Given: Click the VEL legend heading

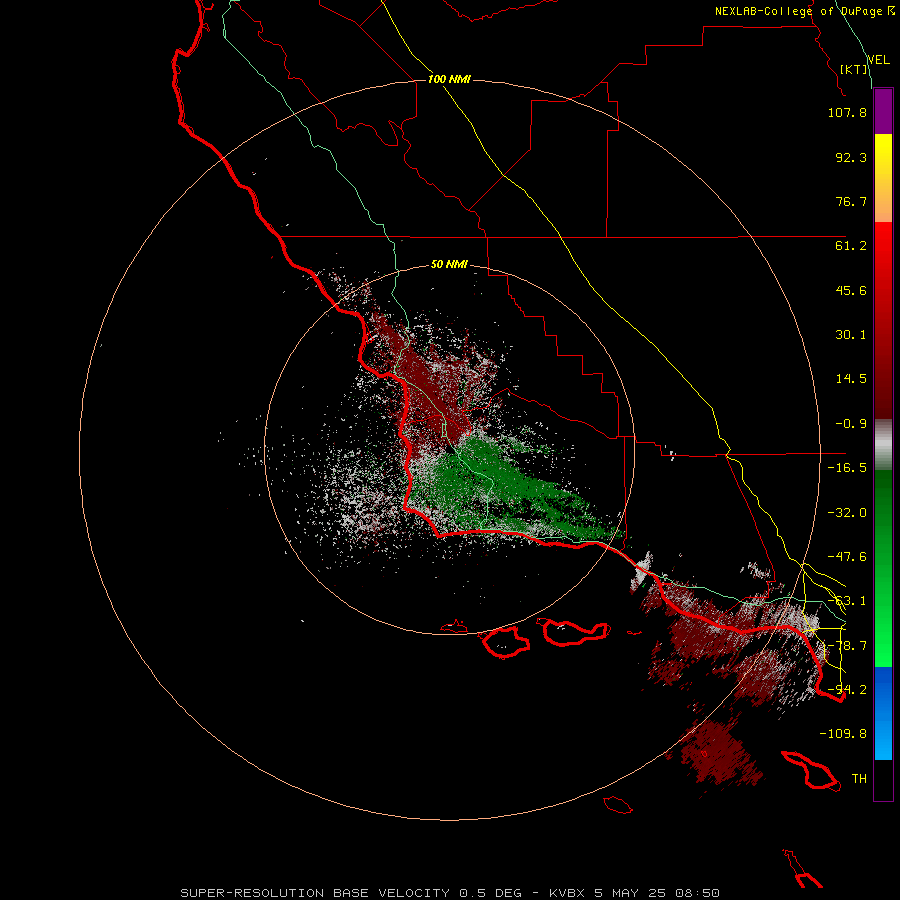Looking at the screenshot, I should click(878, 60).
